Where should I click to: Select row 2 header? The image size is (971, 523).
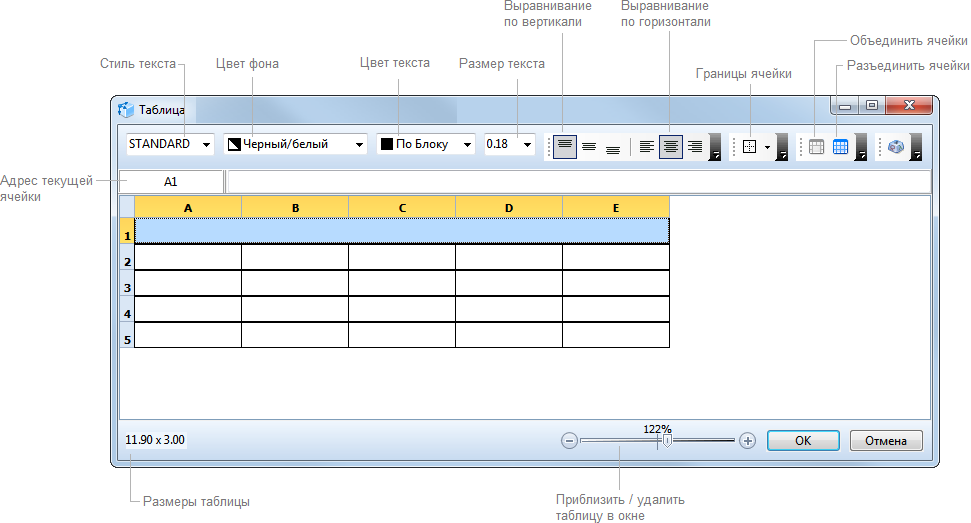127,257
